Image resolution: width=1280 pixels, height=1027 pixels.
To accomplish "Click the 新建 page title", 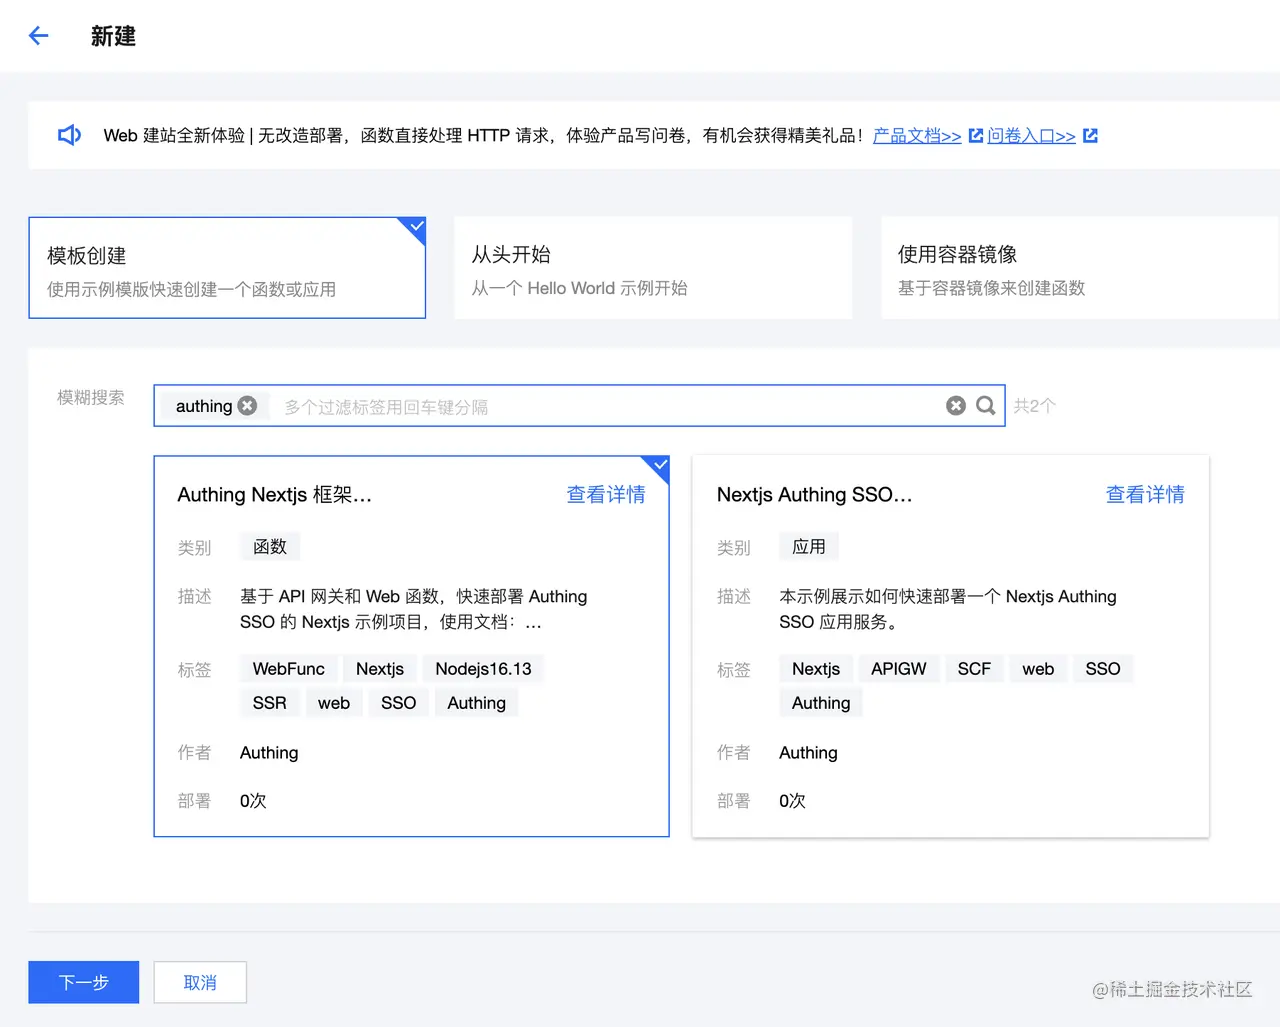I will (113, 36).
